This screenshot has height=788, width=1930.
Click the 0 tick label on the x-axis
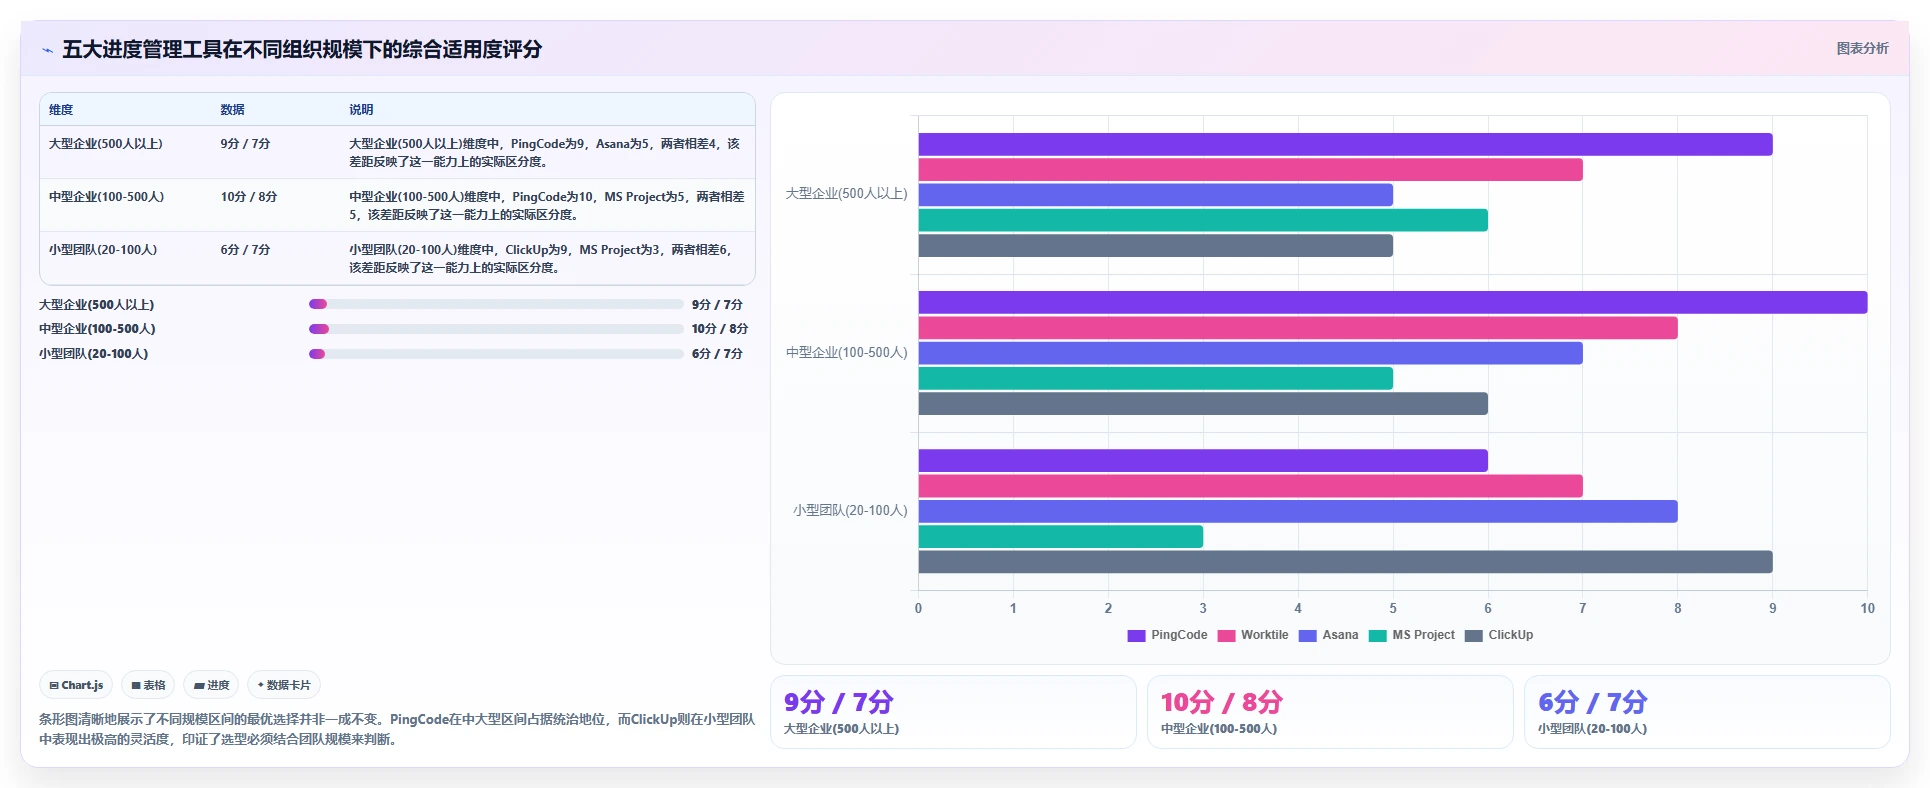pyautogui.click(x=918, y=608)
